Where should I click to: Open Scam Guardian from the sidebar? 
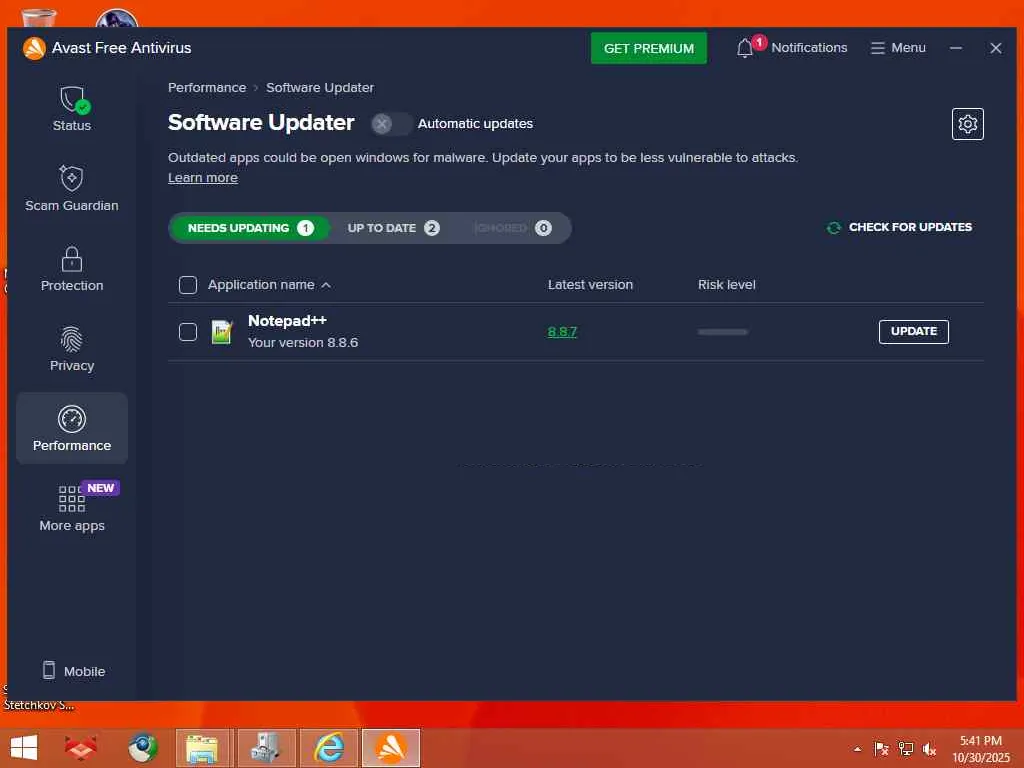click(72, 189)
